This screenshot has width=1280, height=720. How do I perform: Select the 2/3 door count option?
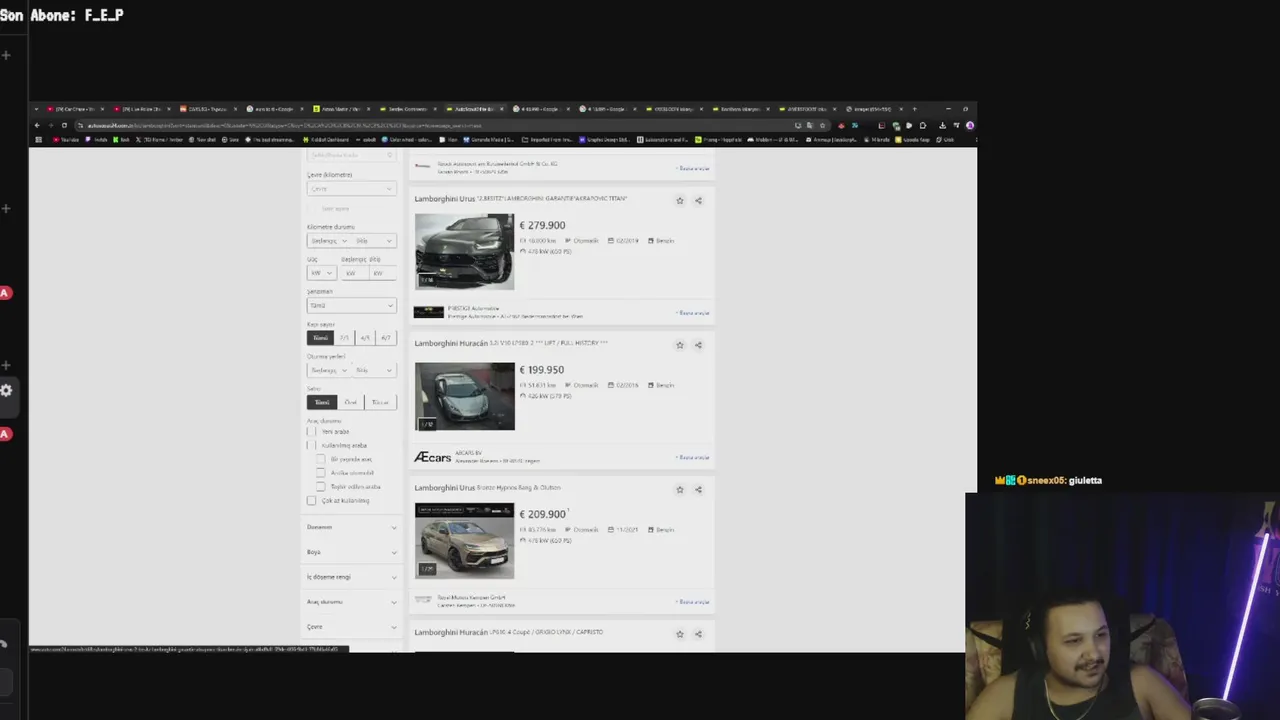pos(344,338)
